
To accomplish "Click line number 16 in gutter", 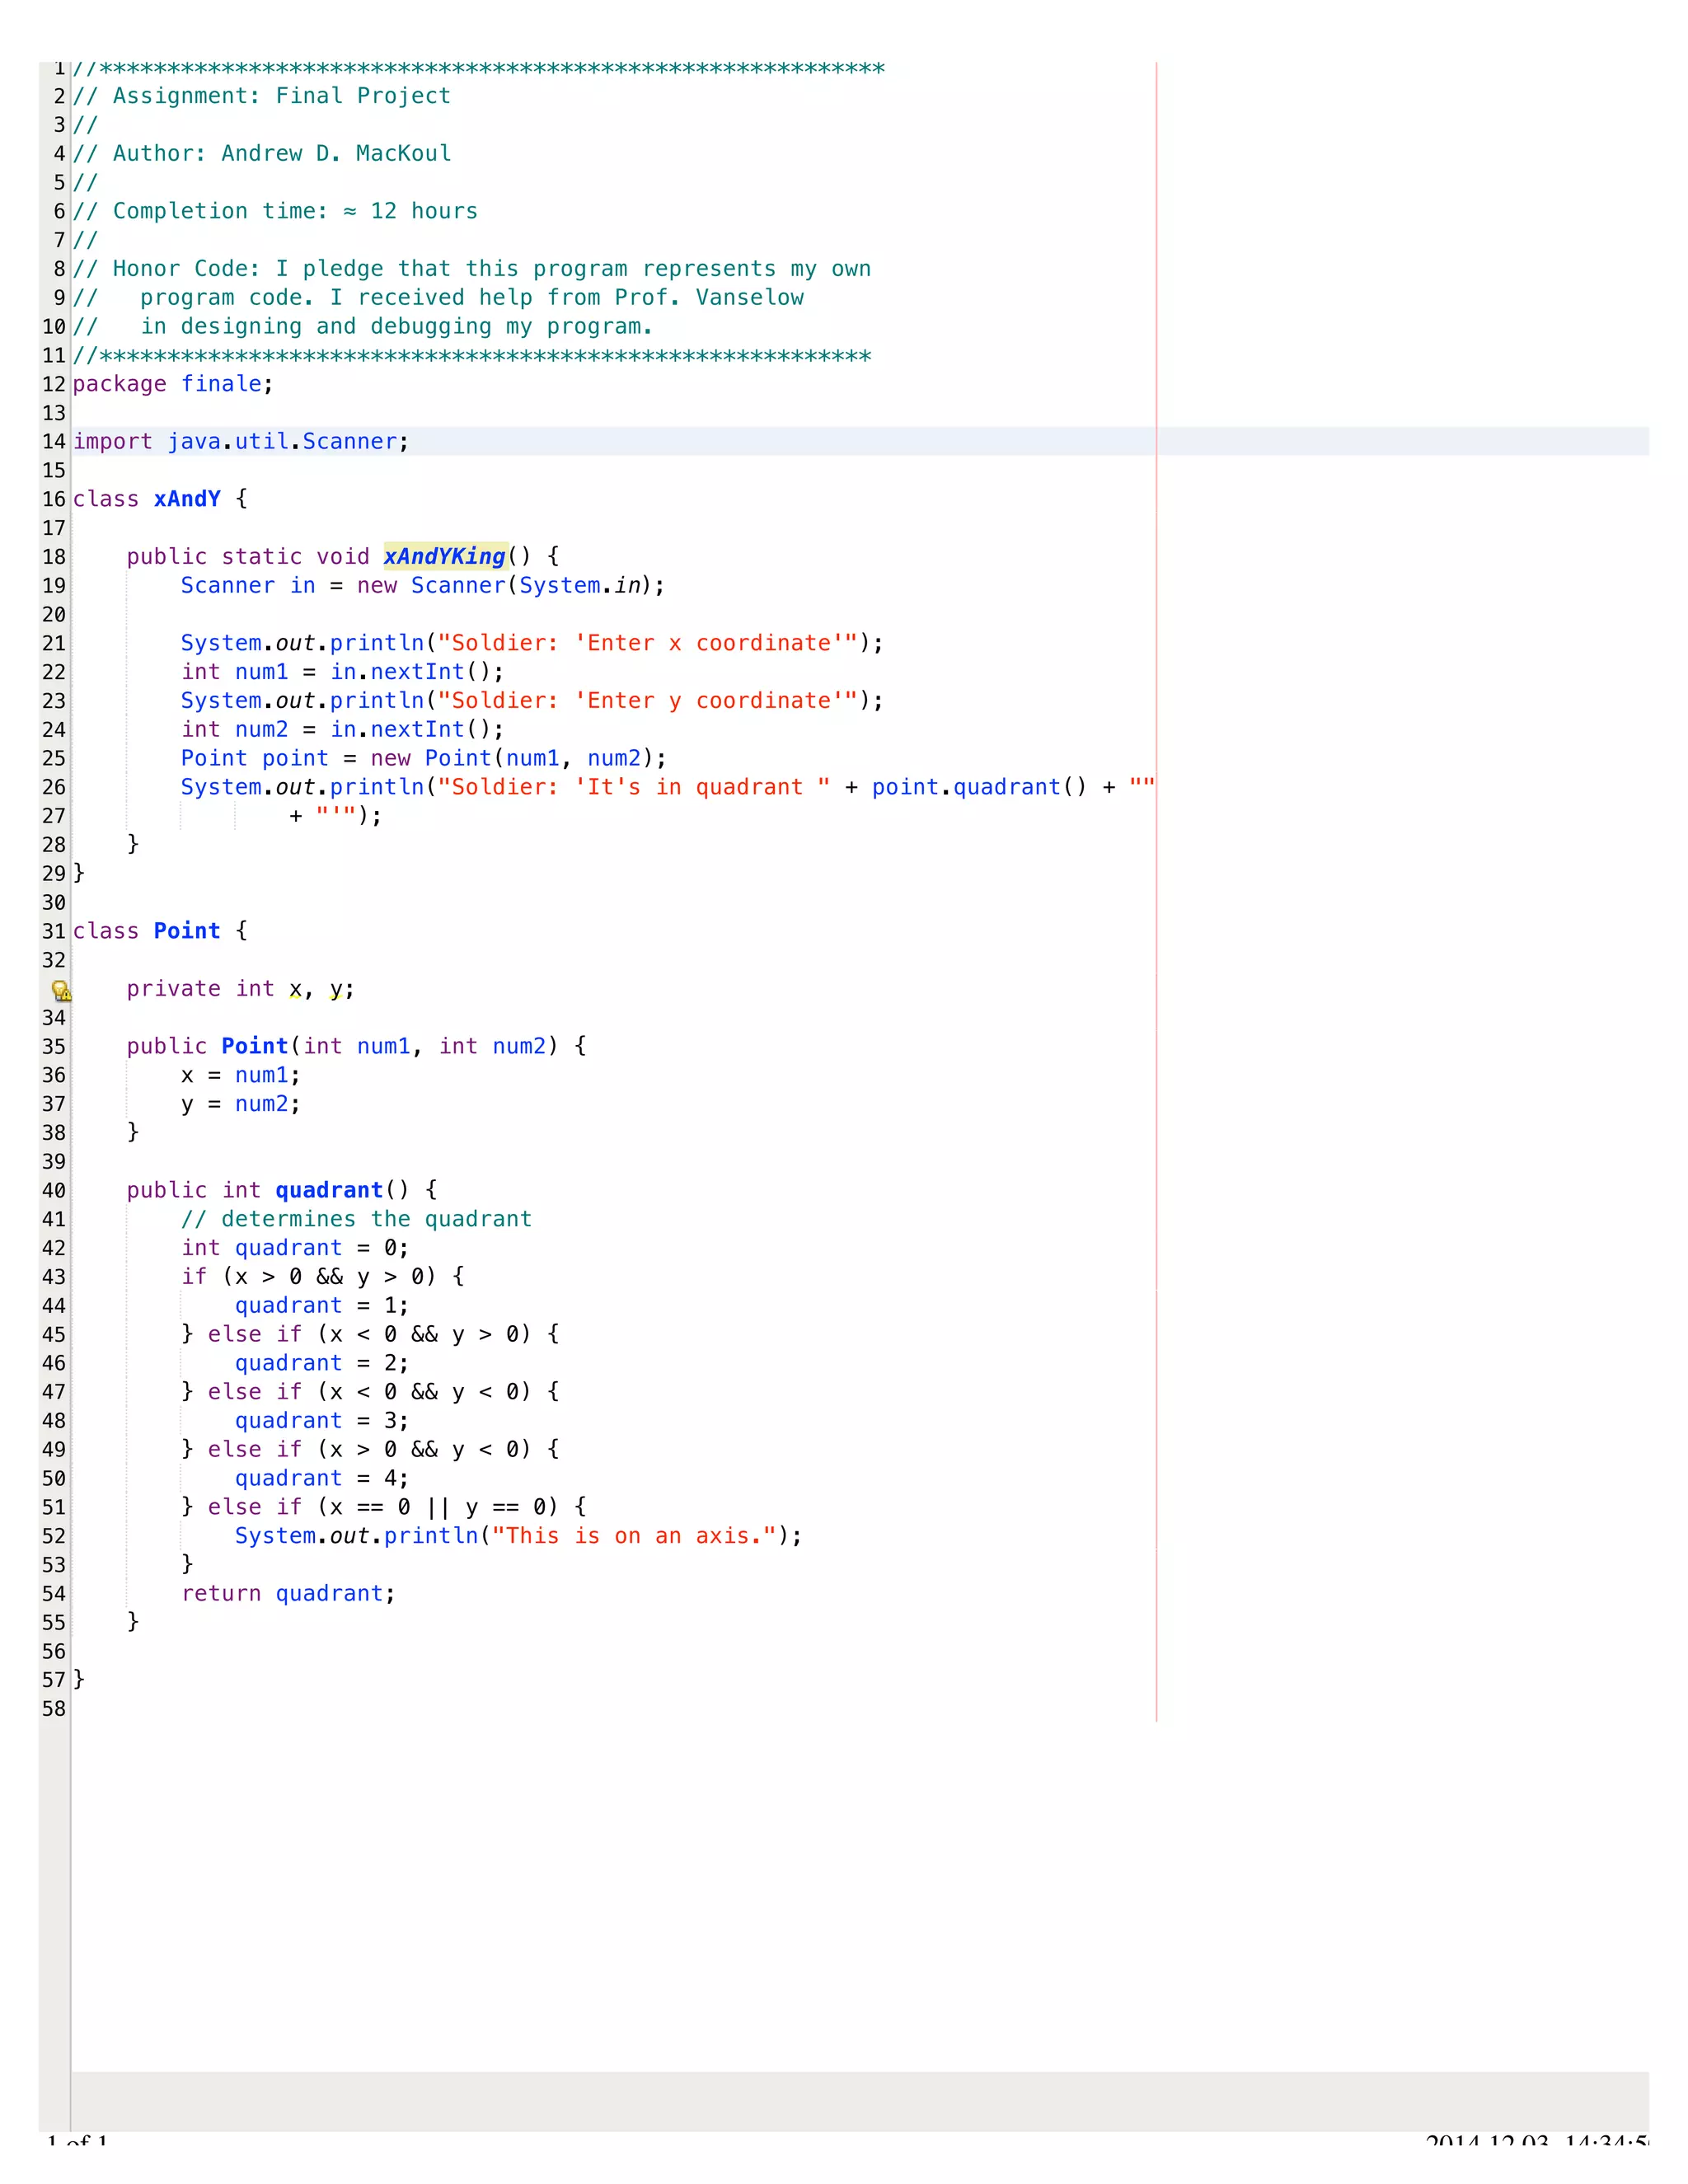I will 54,499.
